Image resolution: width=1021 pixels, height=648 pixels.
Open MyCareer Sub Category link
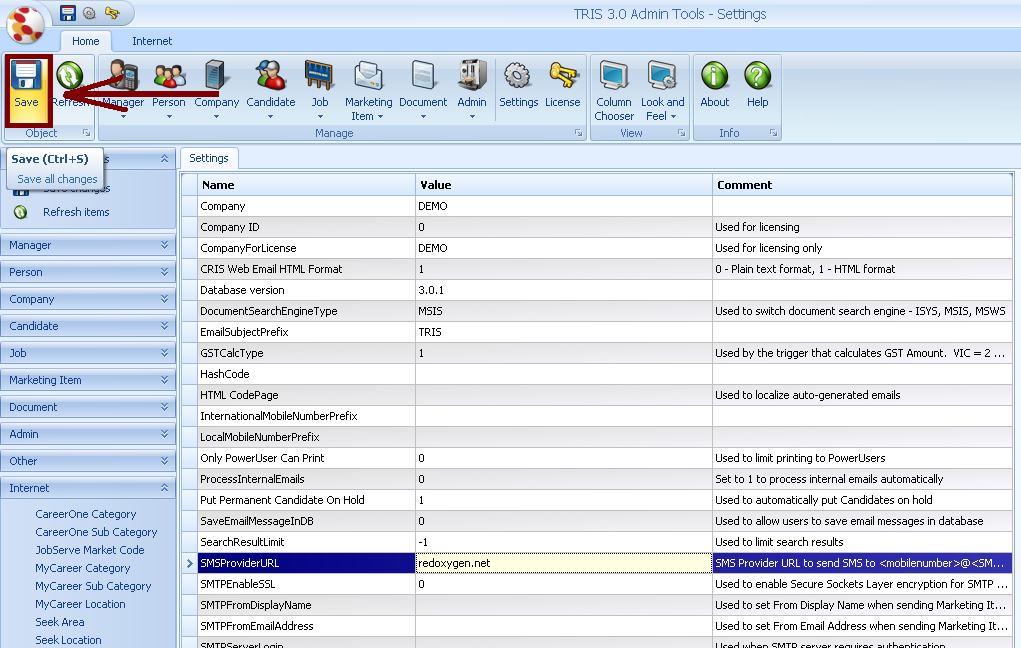tap(93, 586)
